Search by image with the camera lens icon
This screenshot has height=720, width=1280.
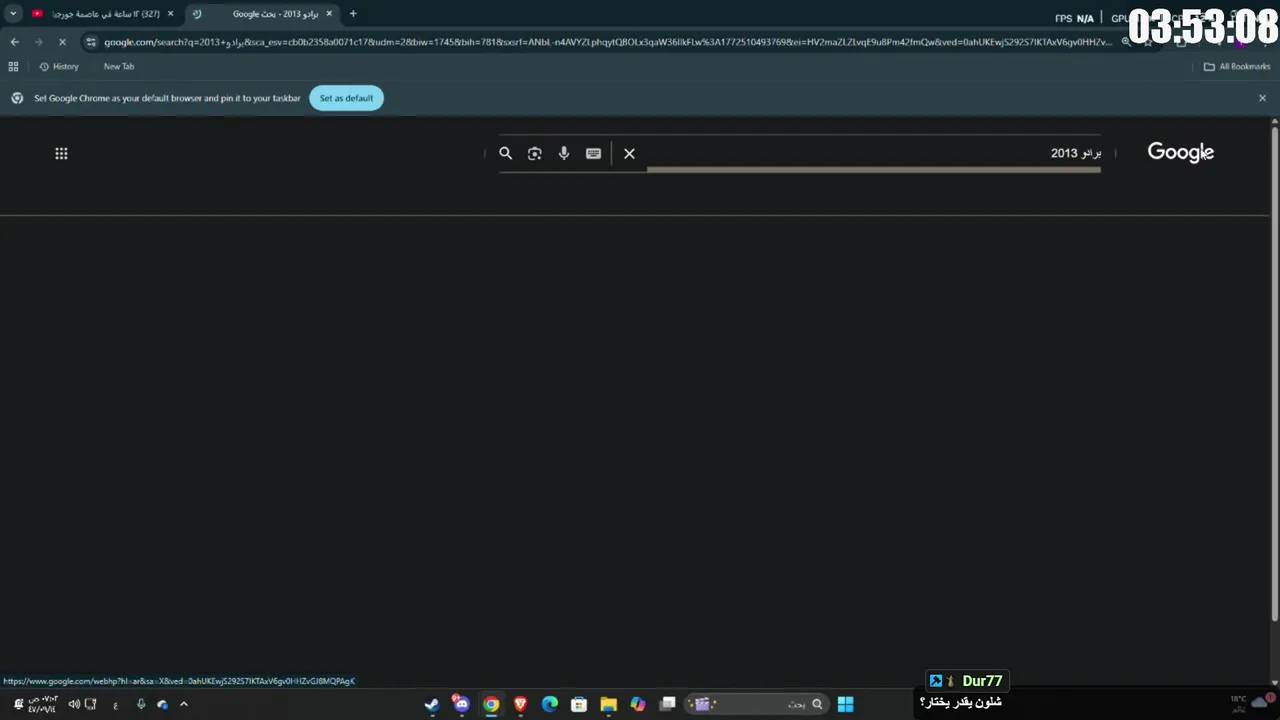pos(535,153)
